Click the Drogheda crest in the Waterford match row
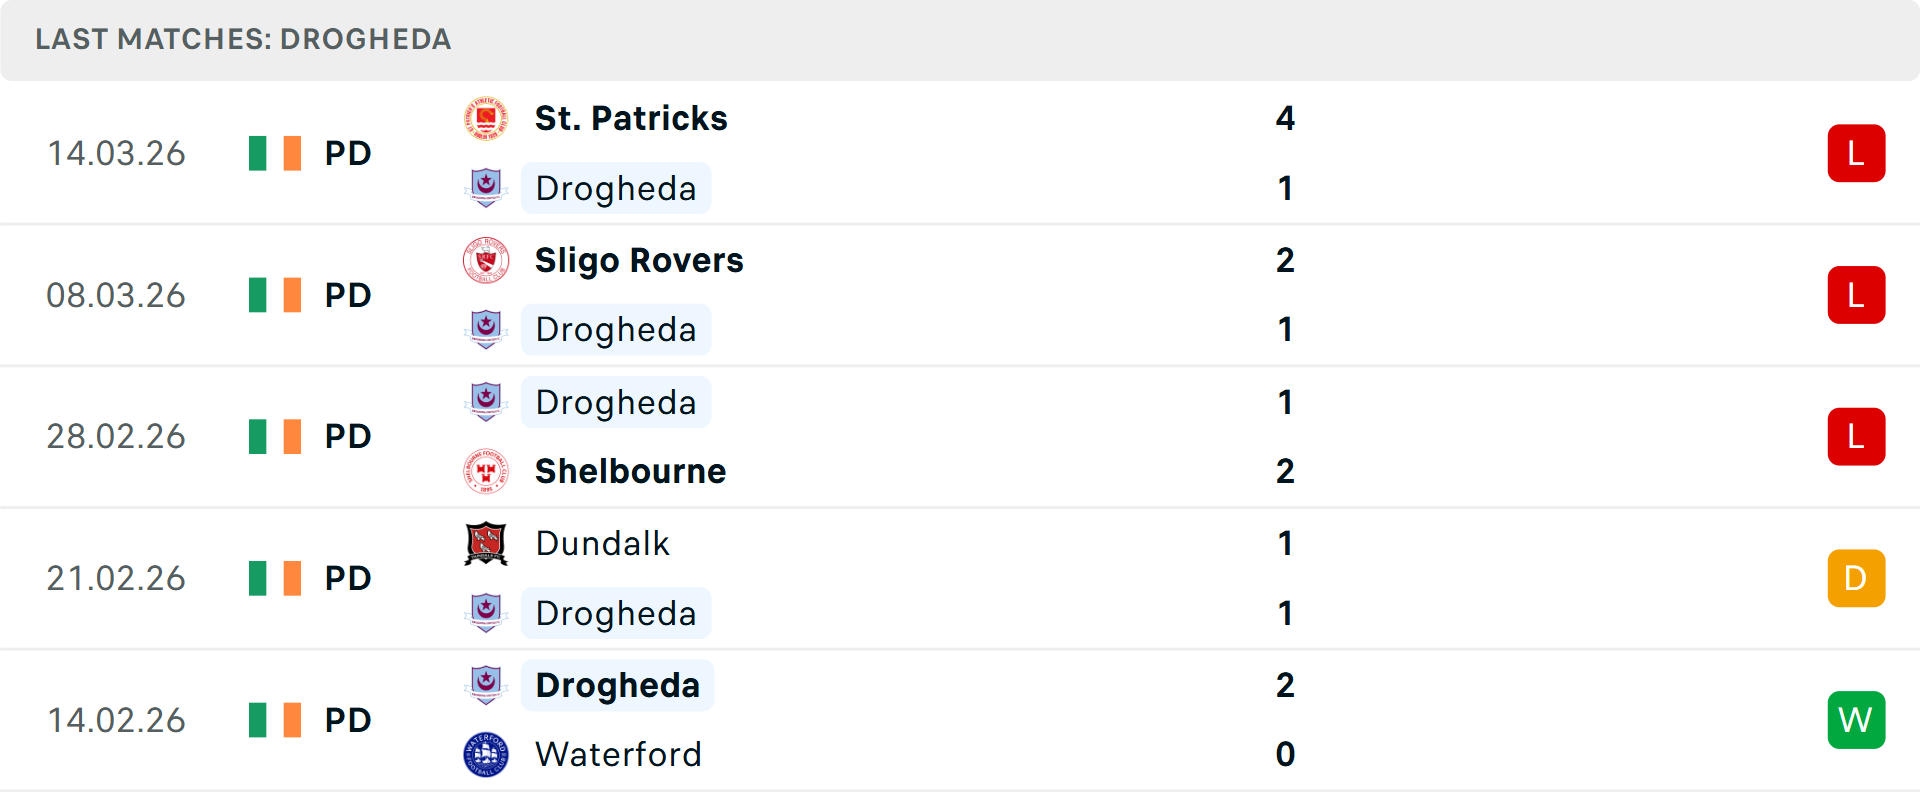 485,685
